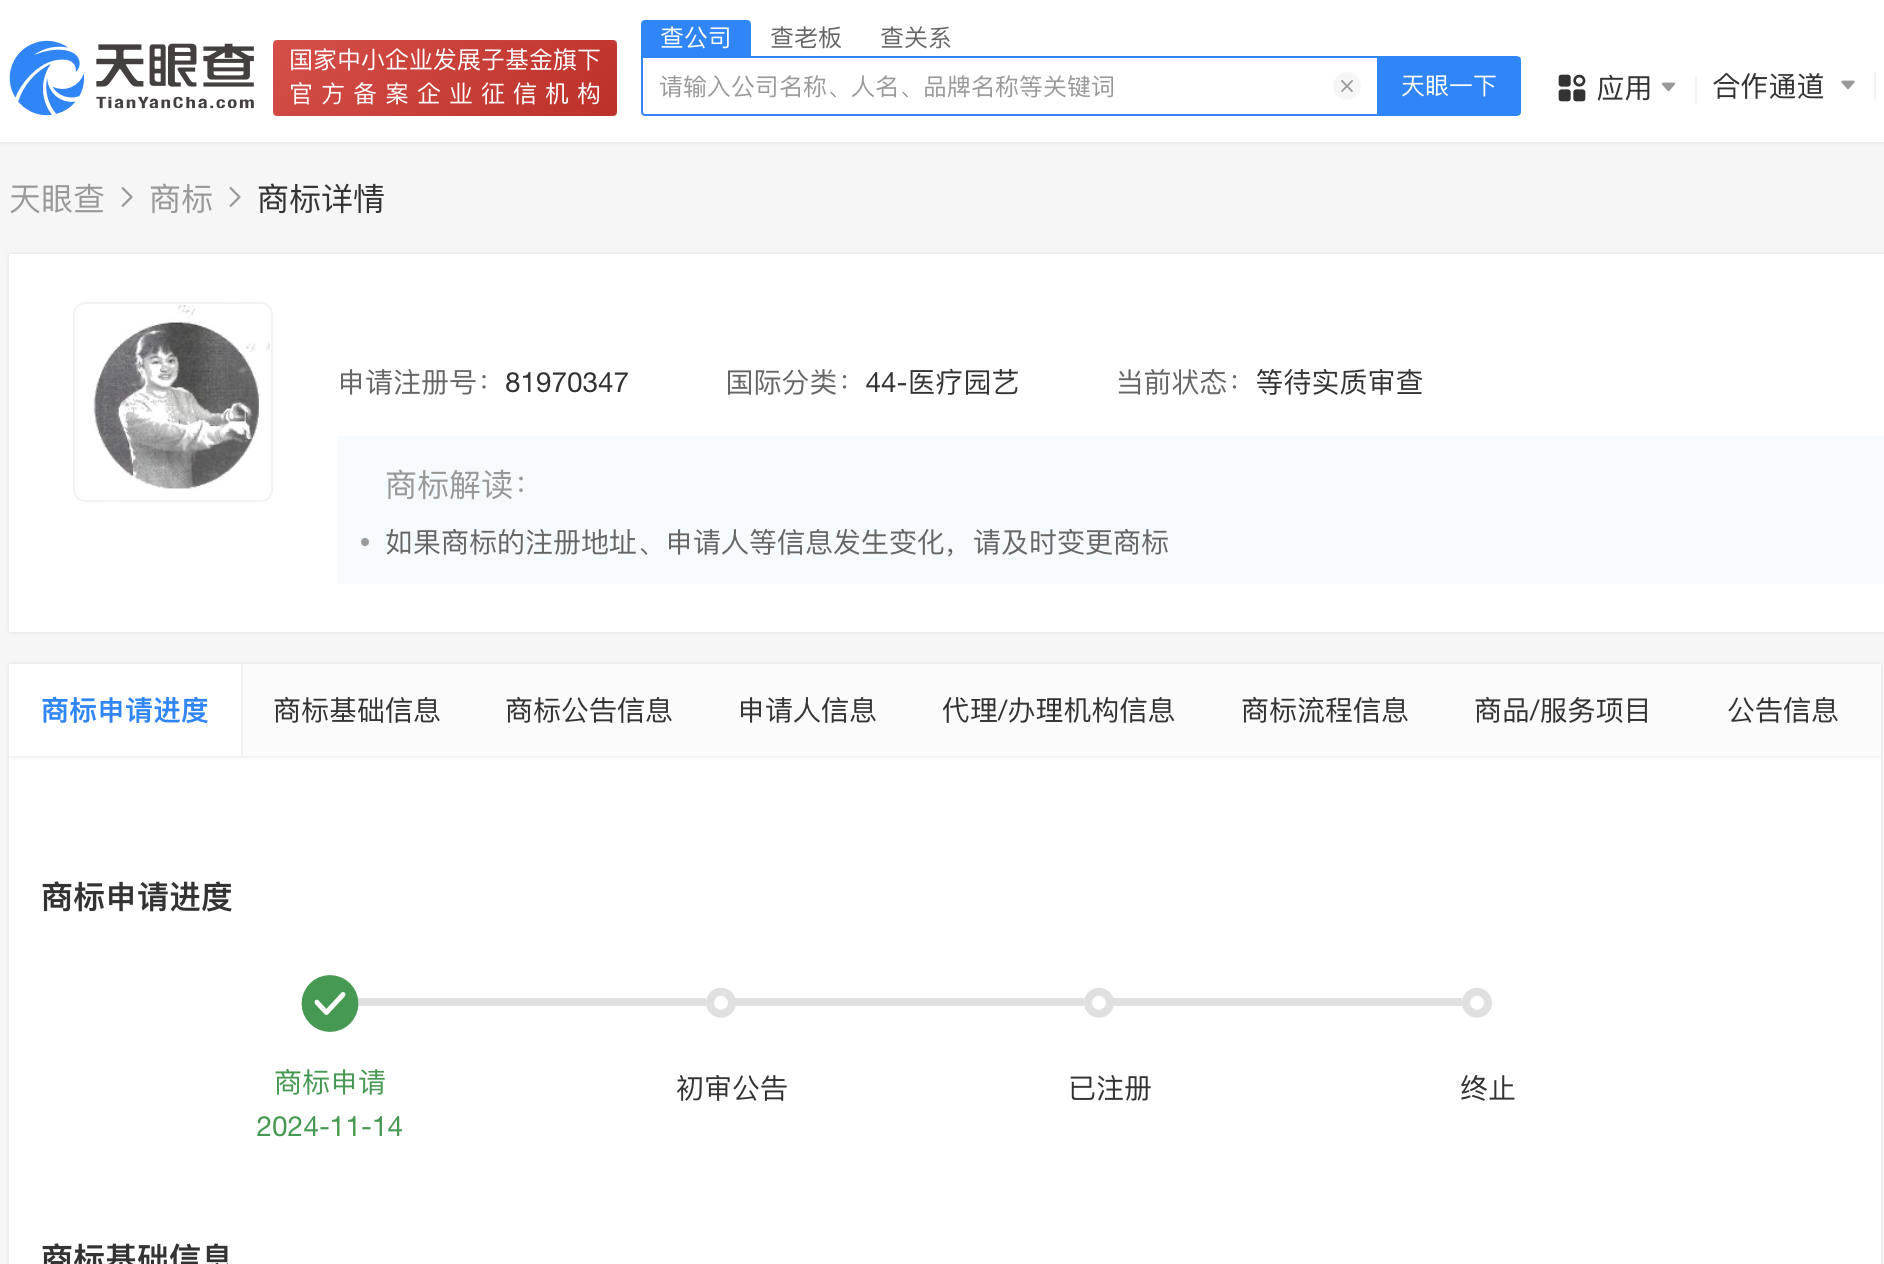Expand the 合作通道 dropdown
The image size is (1884, 1264).
point(1783,87)
